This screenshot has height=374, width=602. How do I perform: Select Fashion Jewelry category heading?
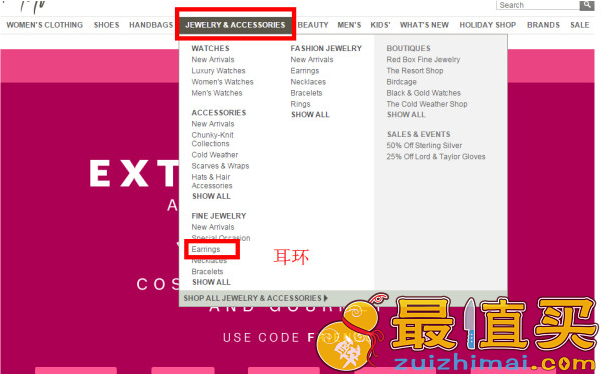(x=326, y=48)
